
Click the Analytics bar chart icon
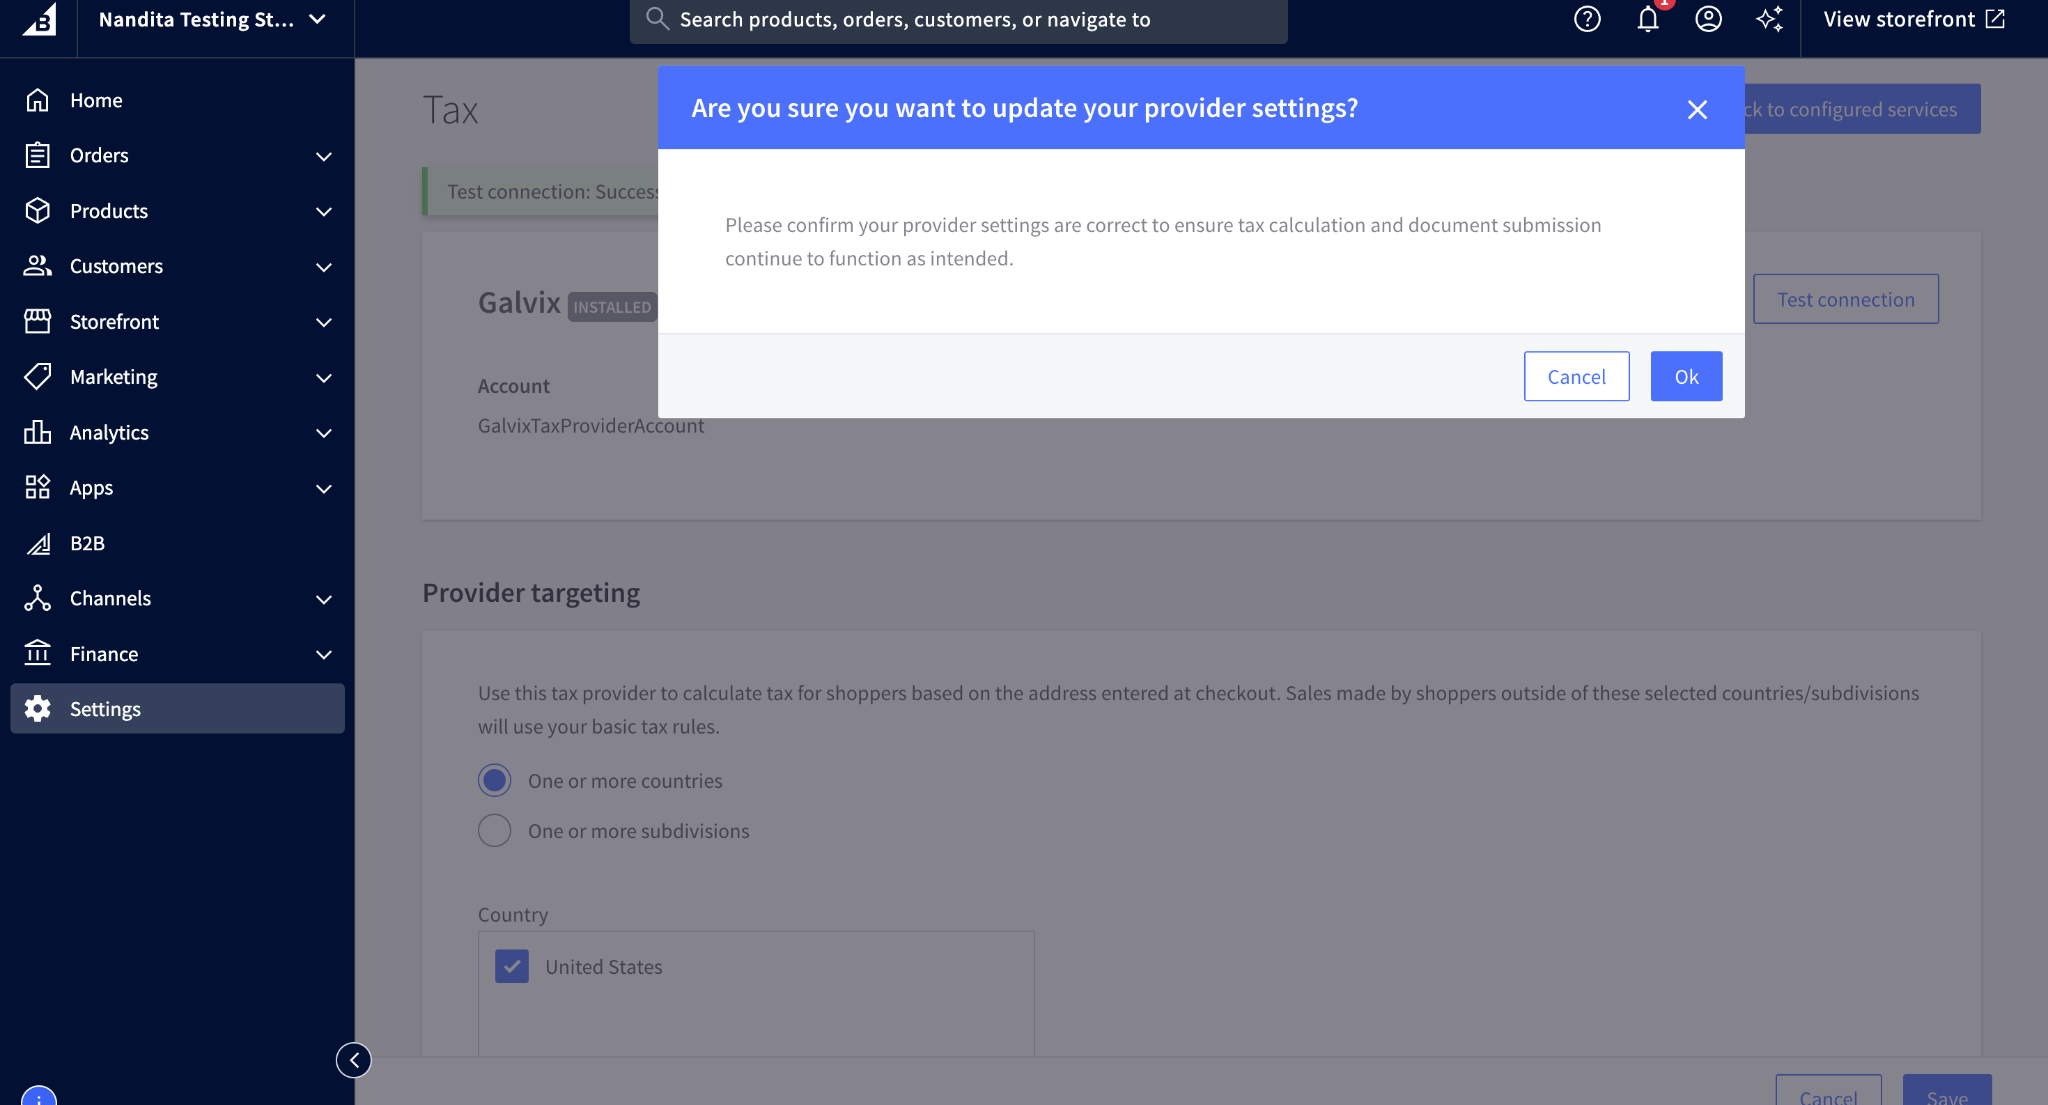pyautogui.click(x=37, y=432)
